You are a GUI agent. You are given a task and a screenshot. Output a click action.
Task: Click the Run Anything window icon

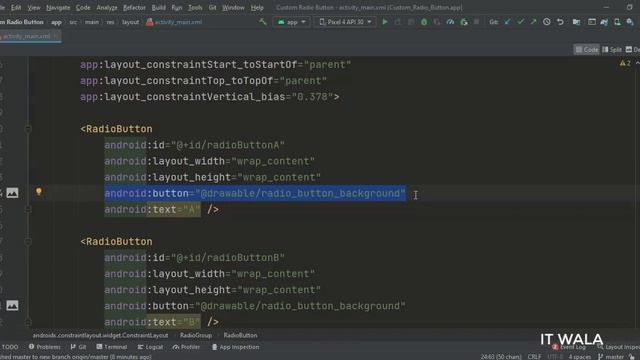pyautogui.click(x=591, y=22)
